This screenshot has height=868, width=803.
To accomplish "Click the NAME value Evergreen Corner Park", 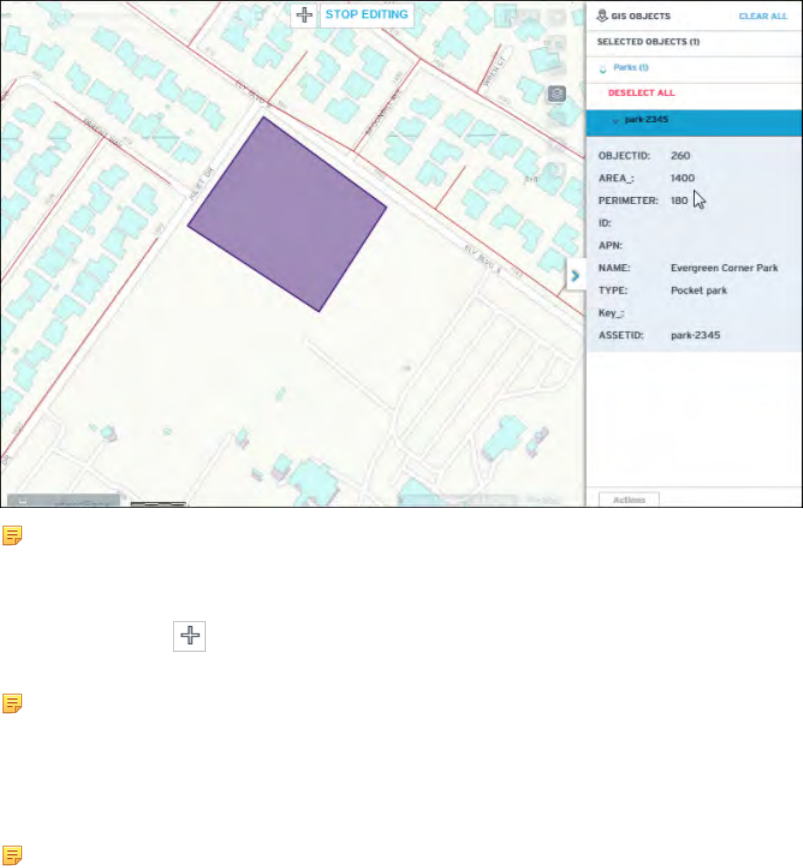I will point(724,268).
